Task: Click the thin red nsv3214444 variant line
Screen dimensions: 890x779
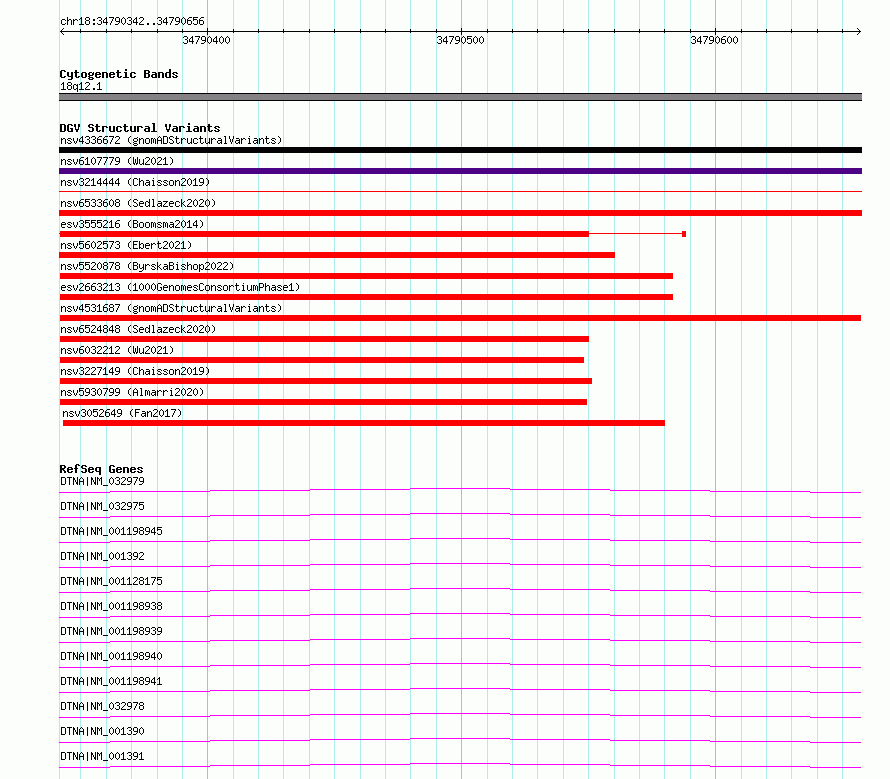Action: coord(460,192)
